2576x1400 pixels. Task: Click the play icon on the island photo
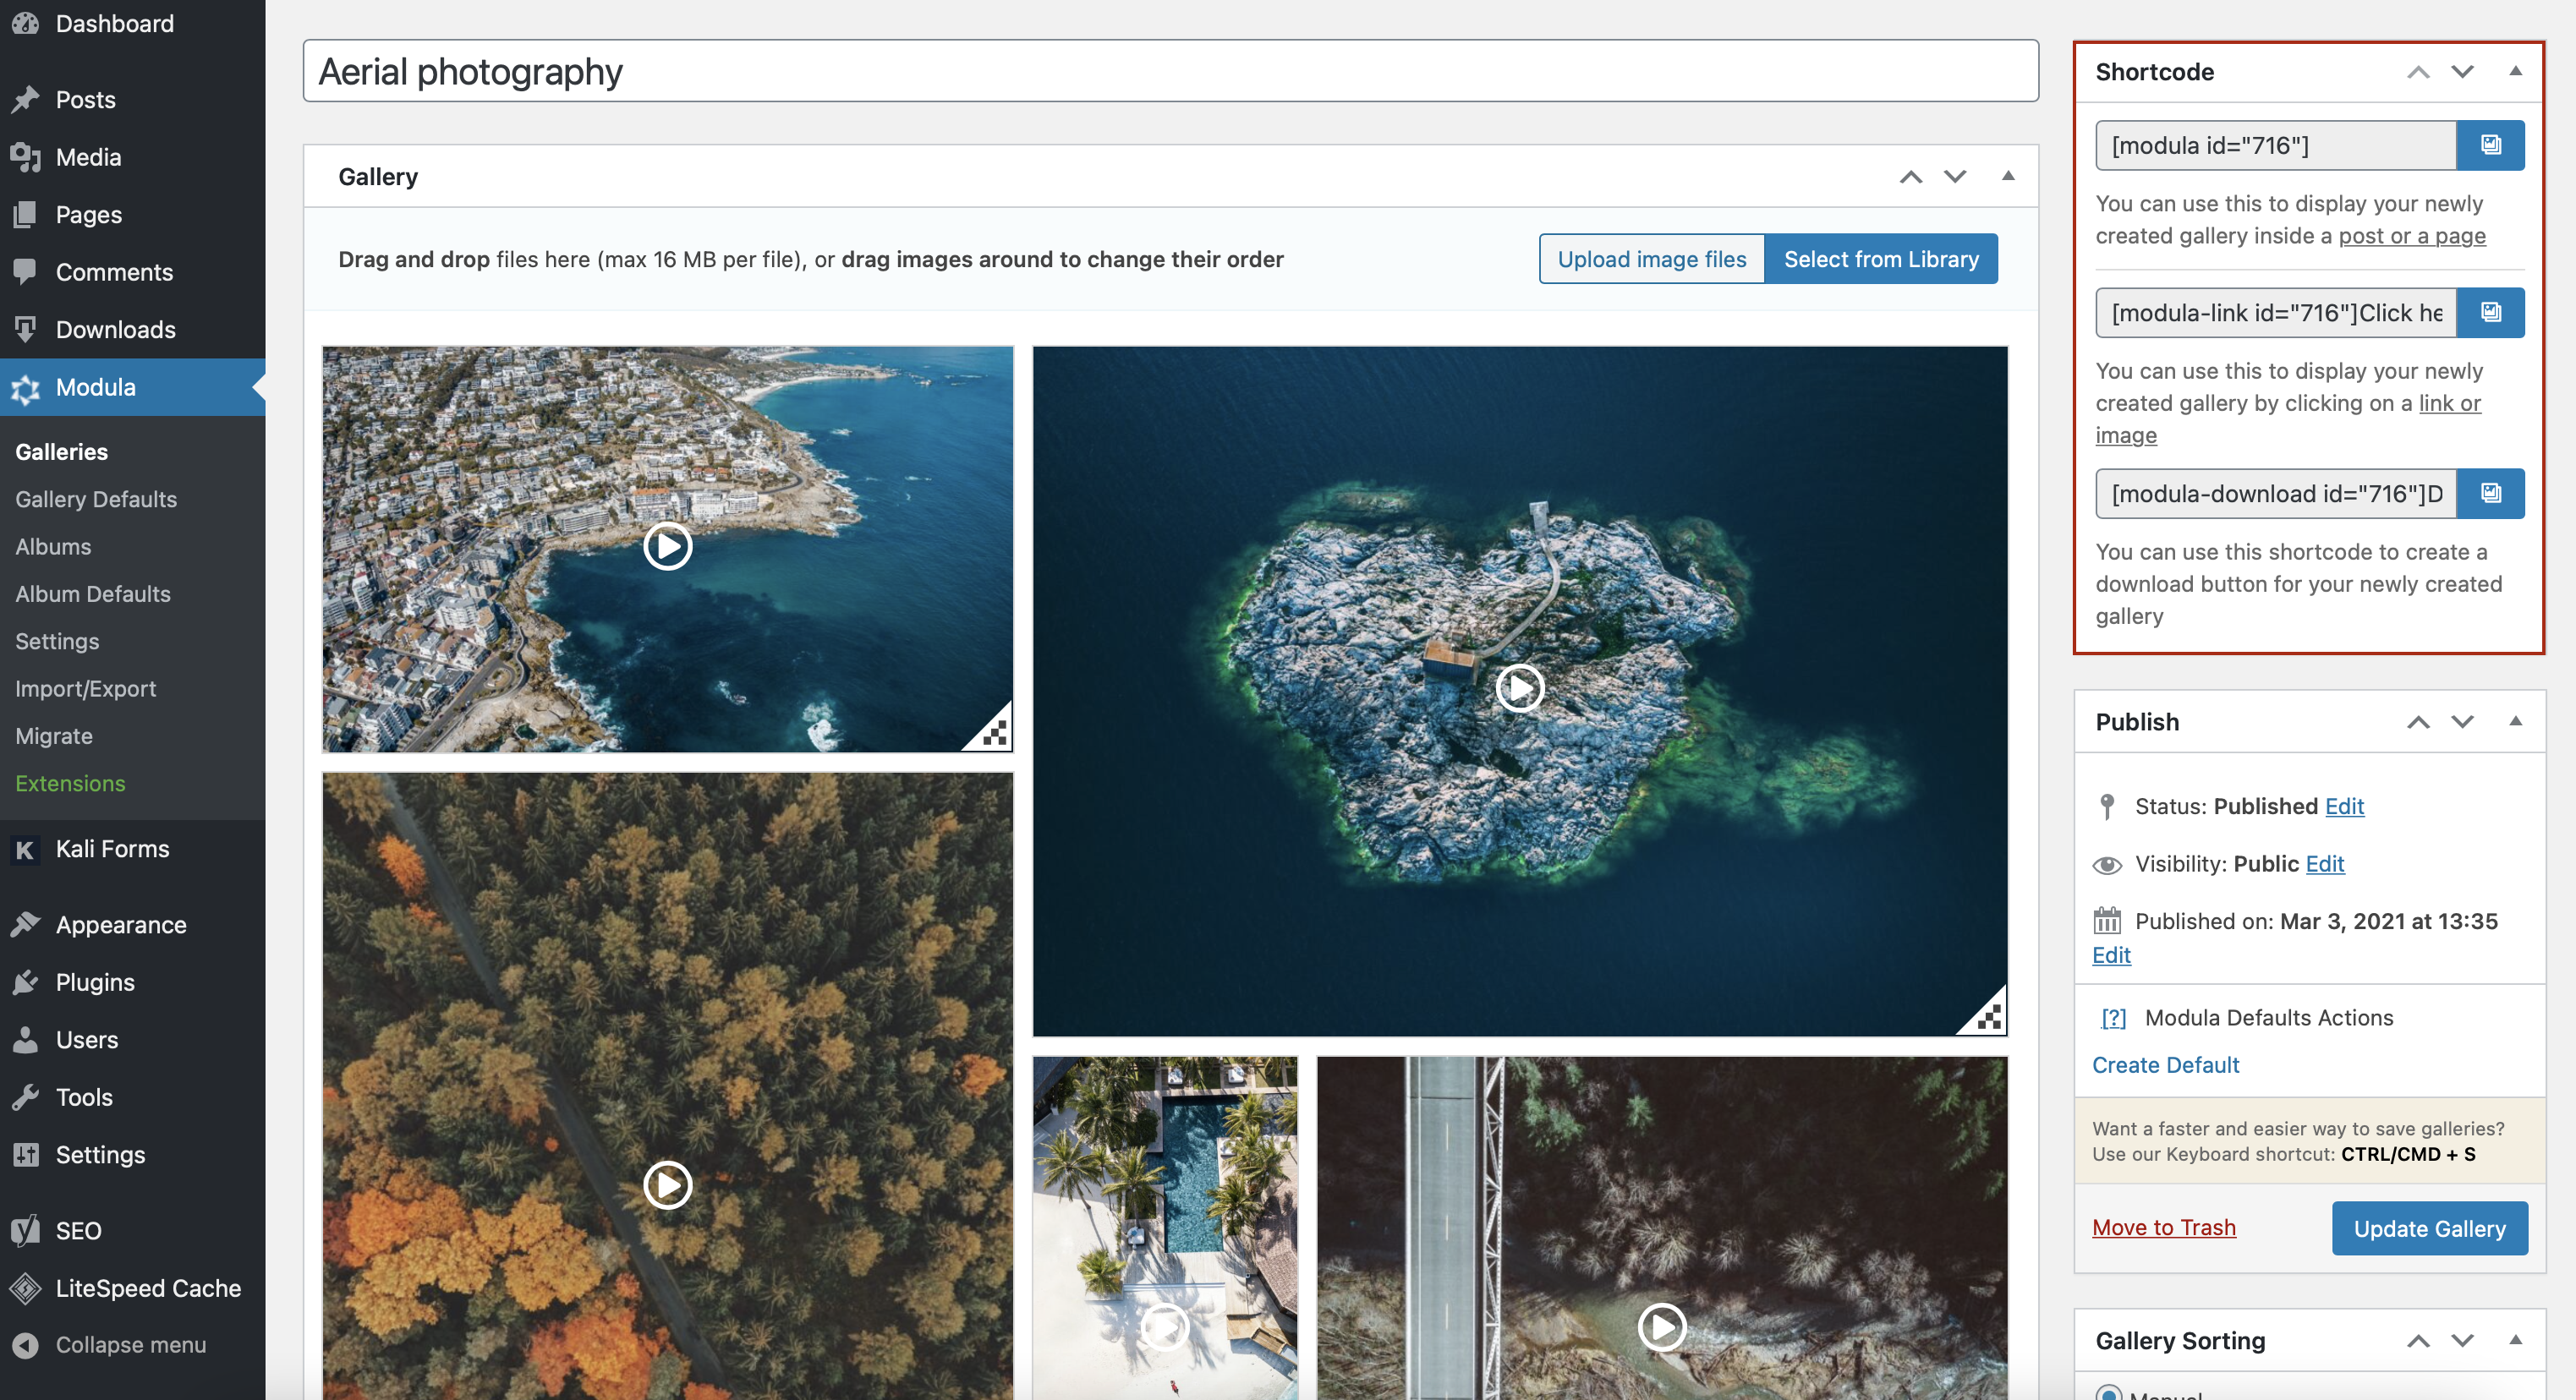[x=1519, y=688]
